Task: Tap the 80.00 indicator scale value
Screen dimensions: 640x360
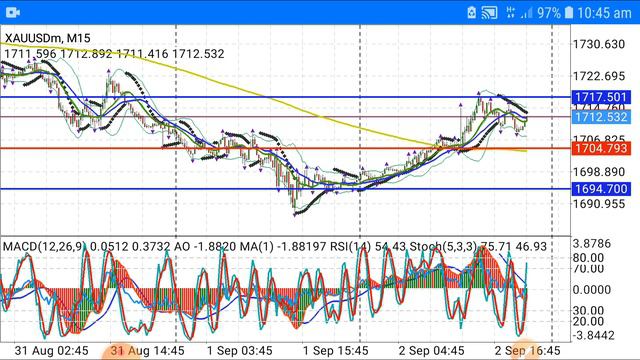Action: 588,258
